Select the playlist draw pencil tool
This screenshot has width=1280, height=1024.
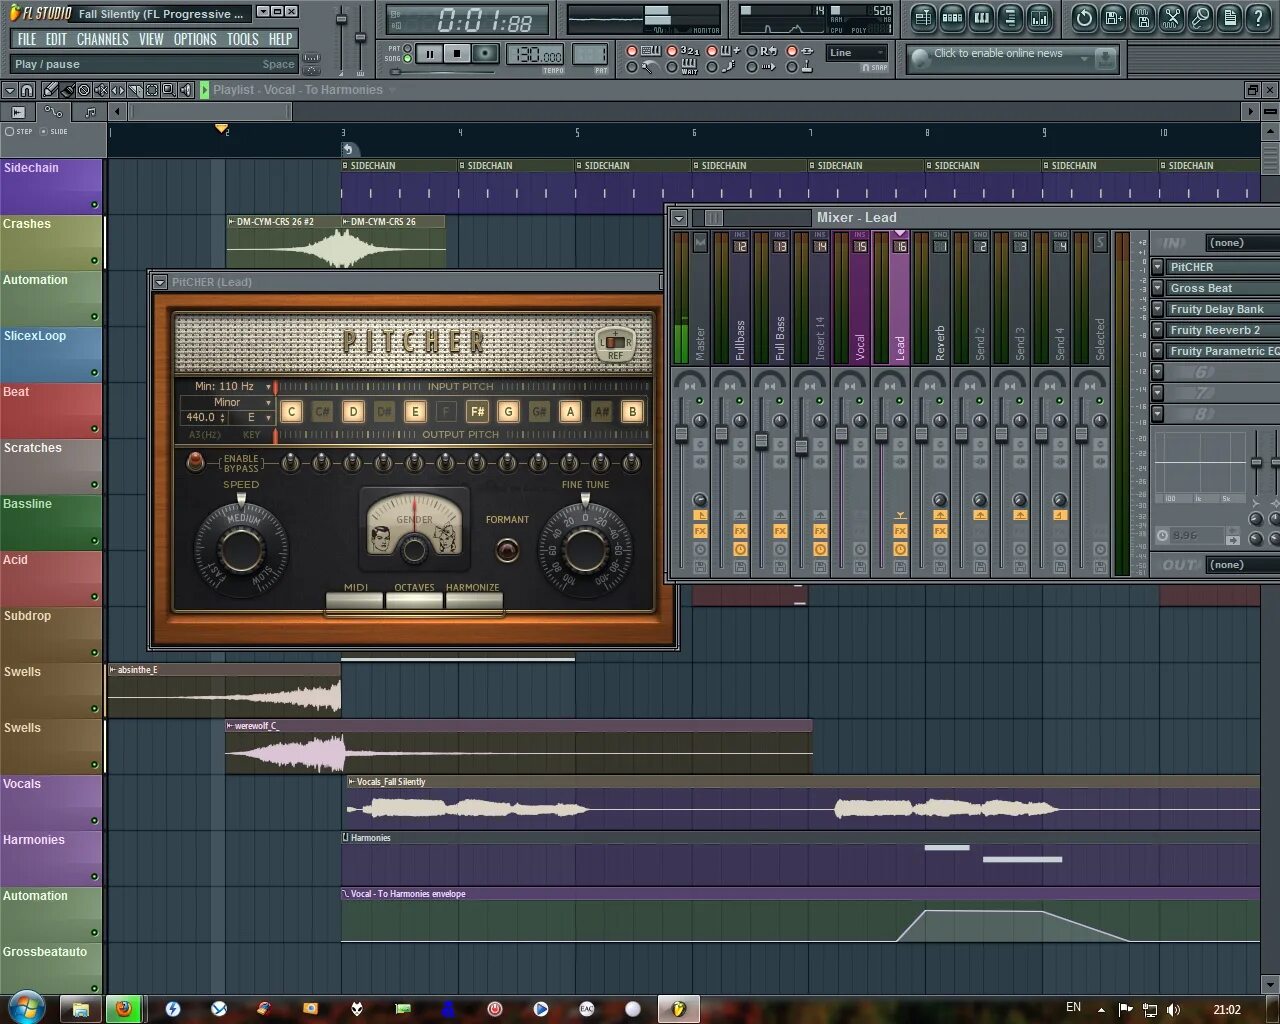click(50, 90)
